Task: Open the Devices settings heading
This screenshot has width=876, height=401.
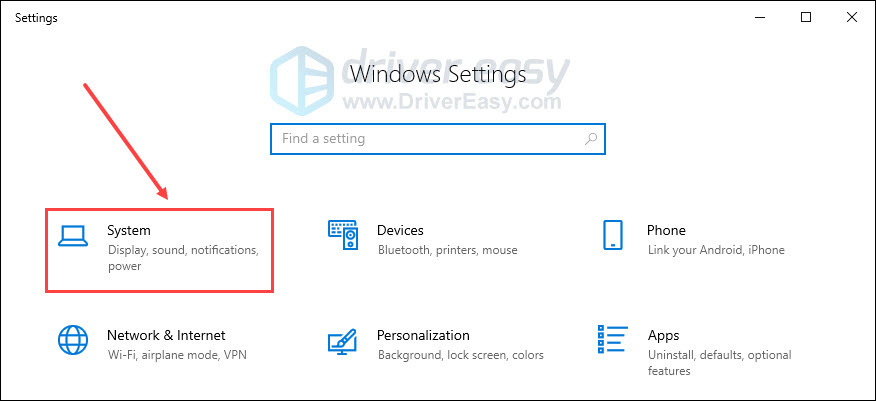Action: [x=400, y=231]
